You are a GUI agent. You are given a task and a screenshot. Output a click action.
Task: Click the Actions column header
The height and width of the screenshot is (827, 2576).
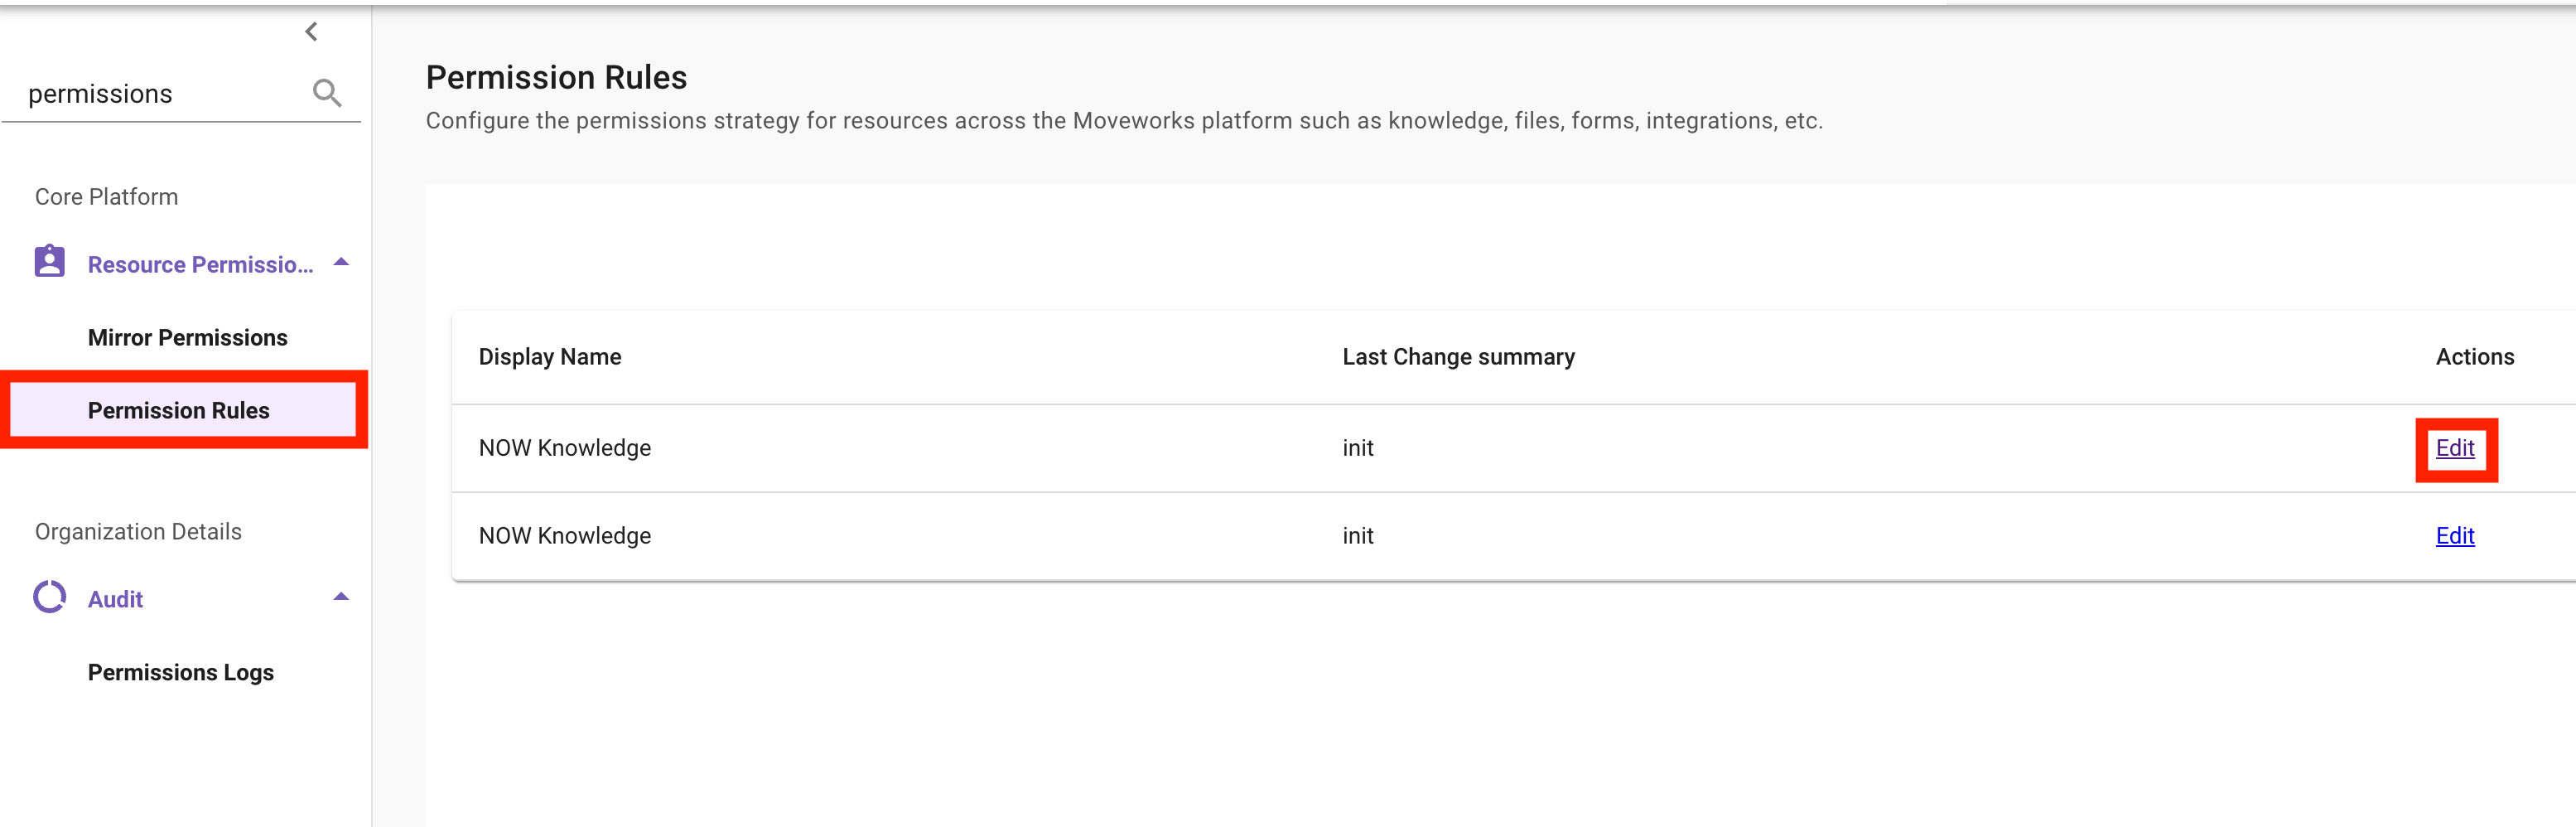pos(2474,357)
